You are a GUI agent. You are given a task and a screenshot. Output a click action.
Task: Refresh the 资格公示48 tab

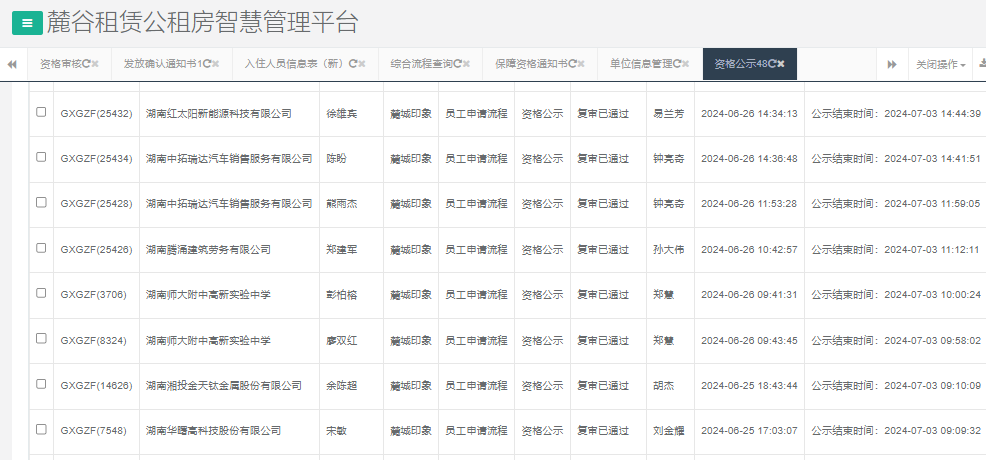click(772, 63)
